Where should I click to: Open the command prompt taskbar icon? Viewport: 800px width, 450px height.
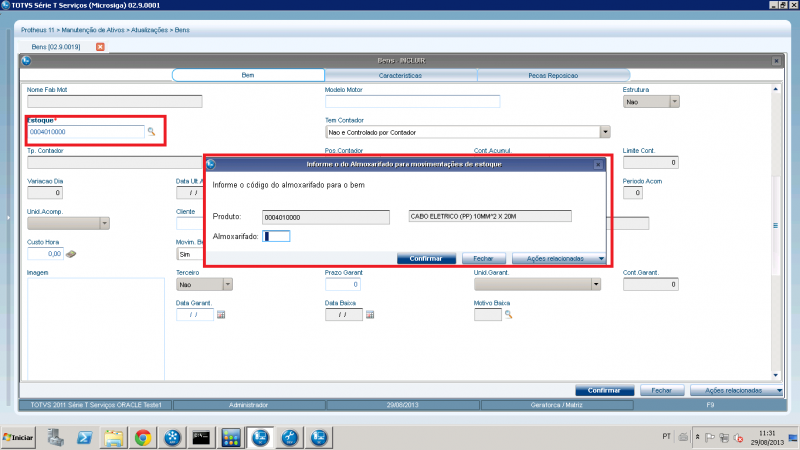(201, 437)
